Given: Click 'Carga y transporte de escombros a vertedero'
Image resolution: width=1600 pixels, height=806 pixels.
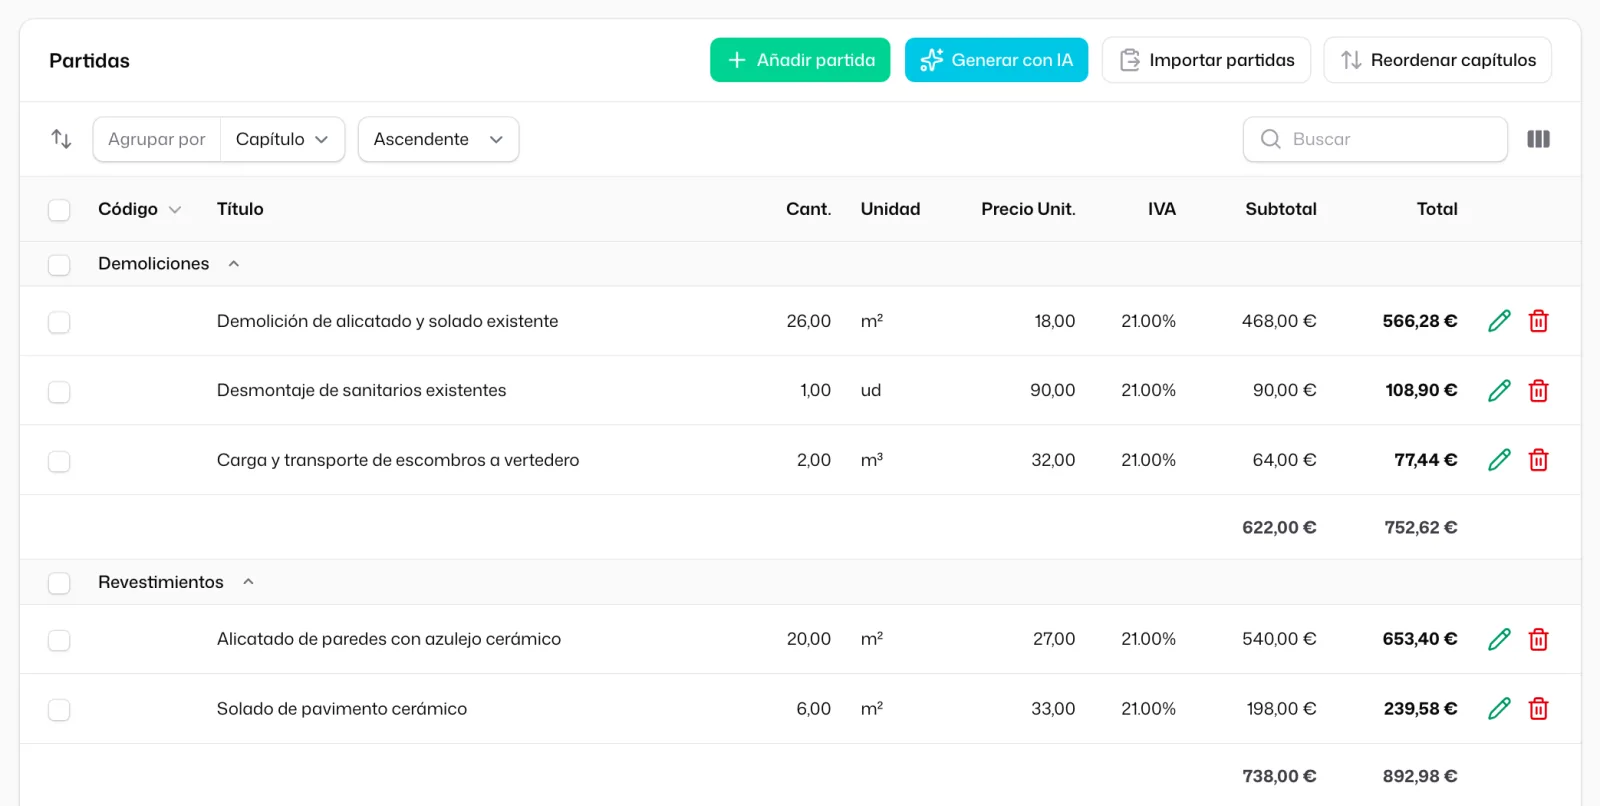Looking at the screenshot, I should click(x=398, y=460).
